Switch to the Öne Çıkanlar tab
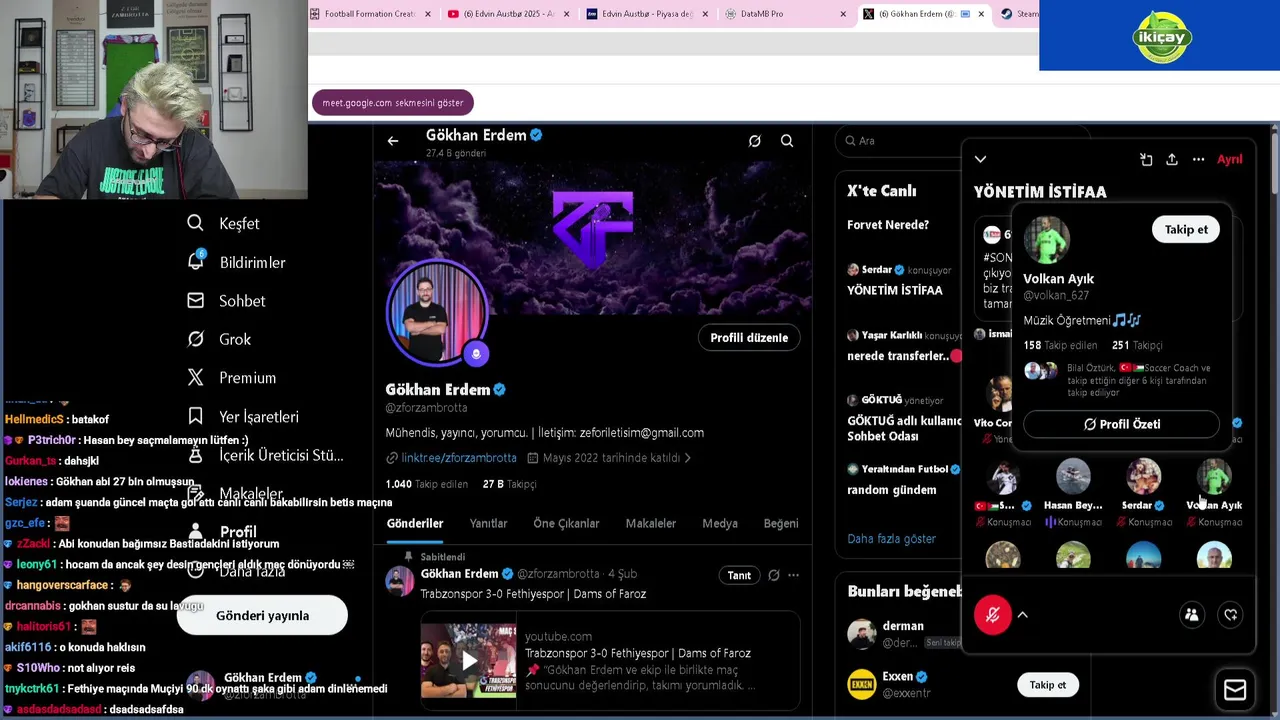Screen dimensions: 1280x720 click(x=566, y=523)
